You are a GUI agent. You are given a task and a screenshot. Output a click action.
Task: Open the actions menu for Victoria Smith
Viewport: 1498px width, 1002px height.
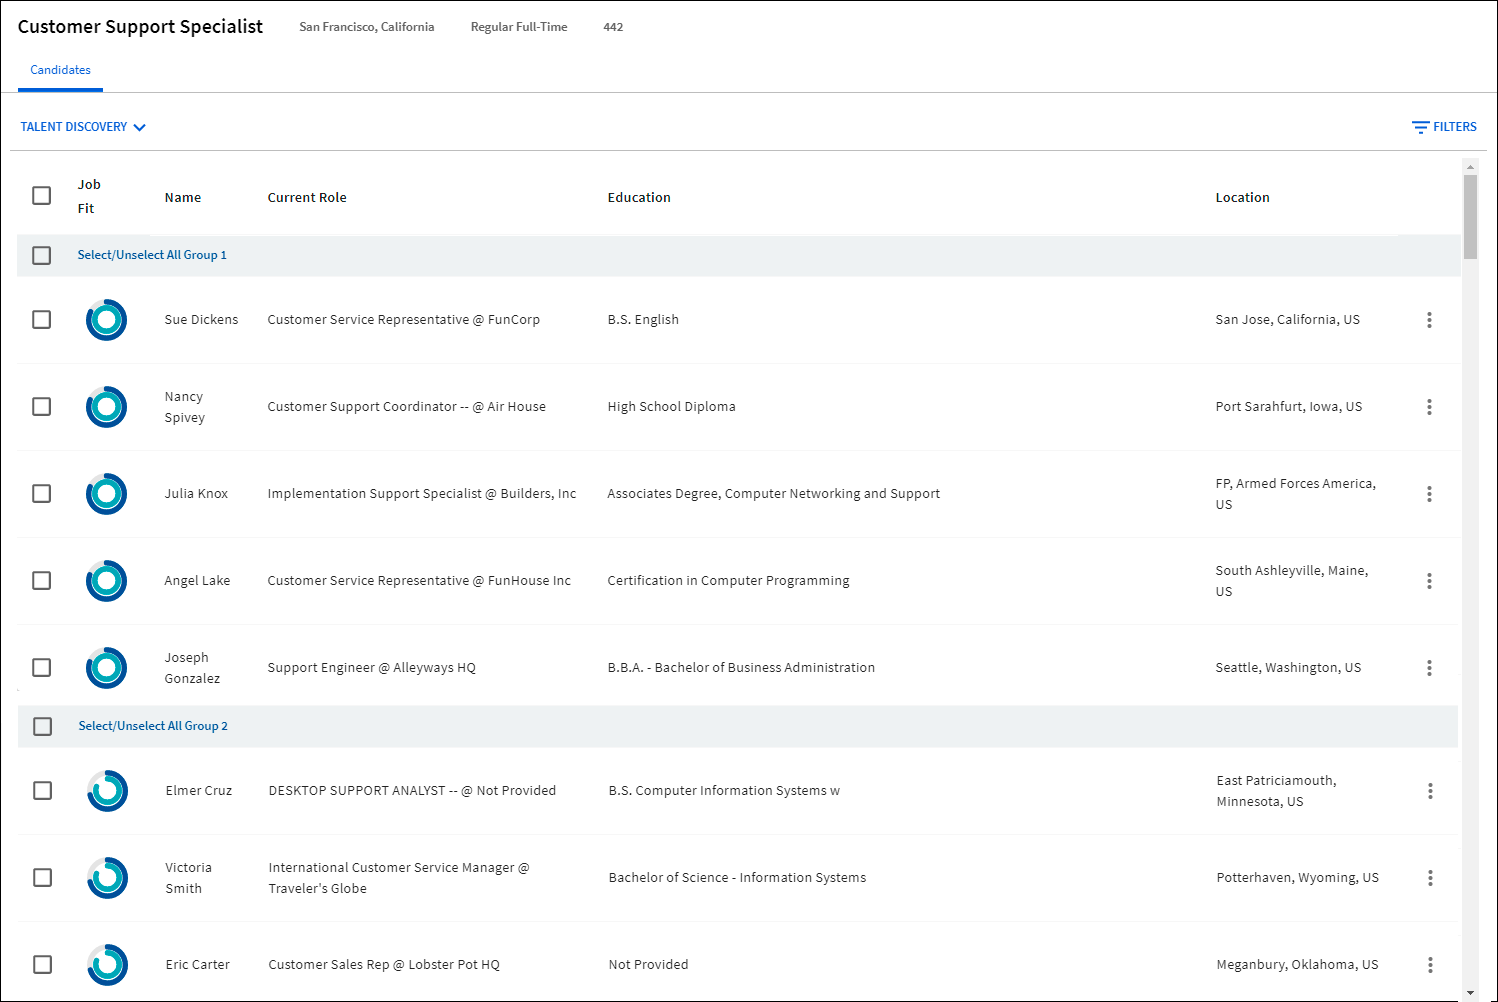[x=1430, y=878]
